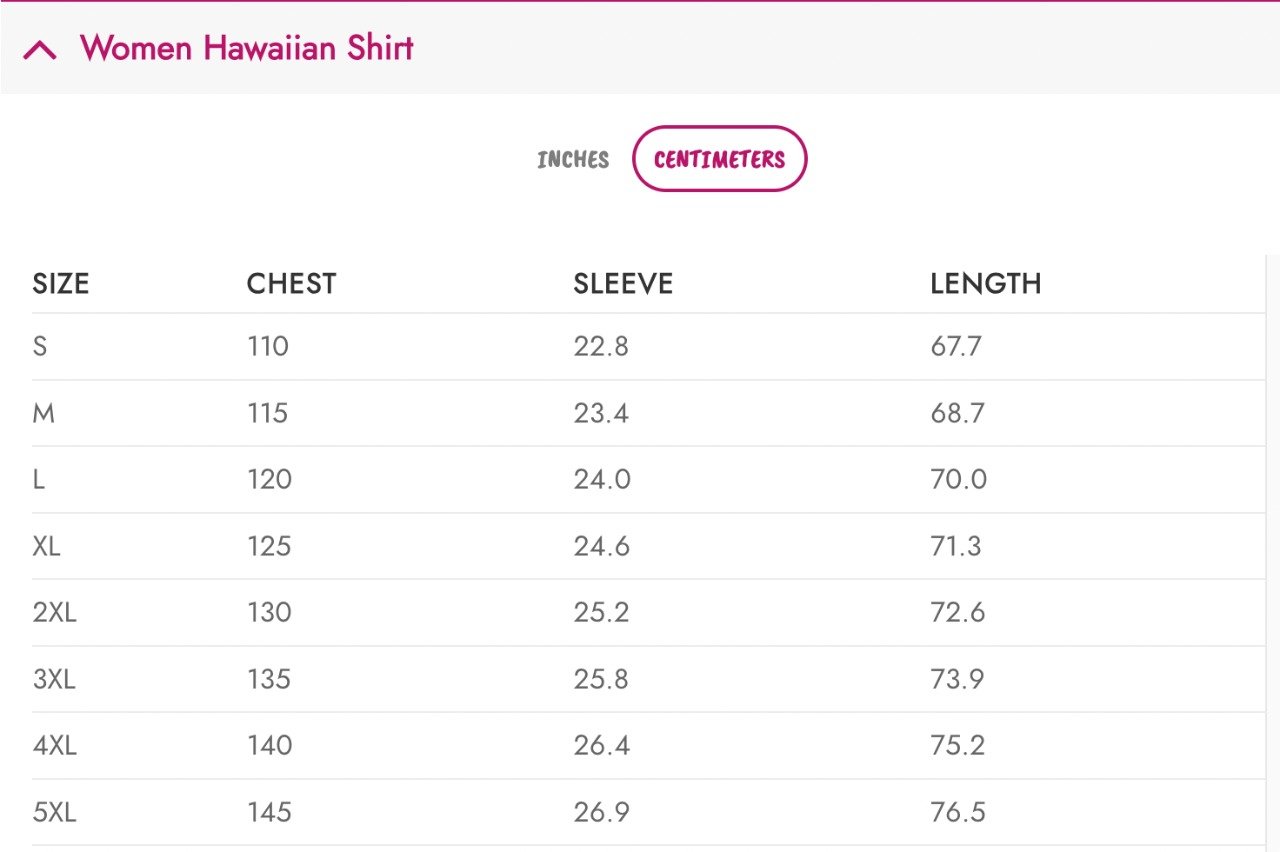Click sleeve value 25.2 for 2XL
The width and height of the screenshot is (1280, 852).
(601, 612)
